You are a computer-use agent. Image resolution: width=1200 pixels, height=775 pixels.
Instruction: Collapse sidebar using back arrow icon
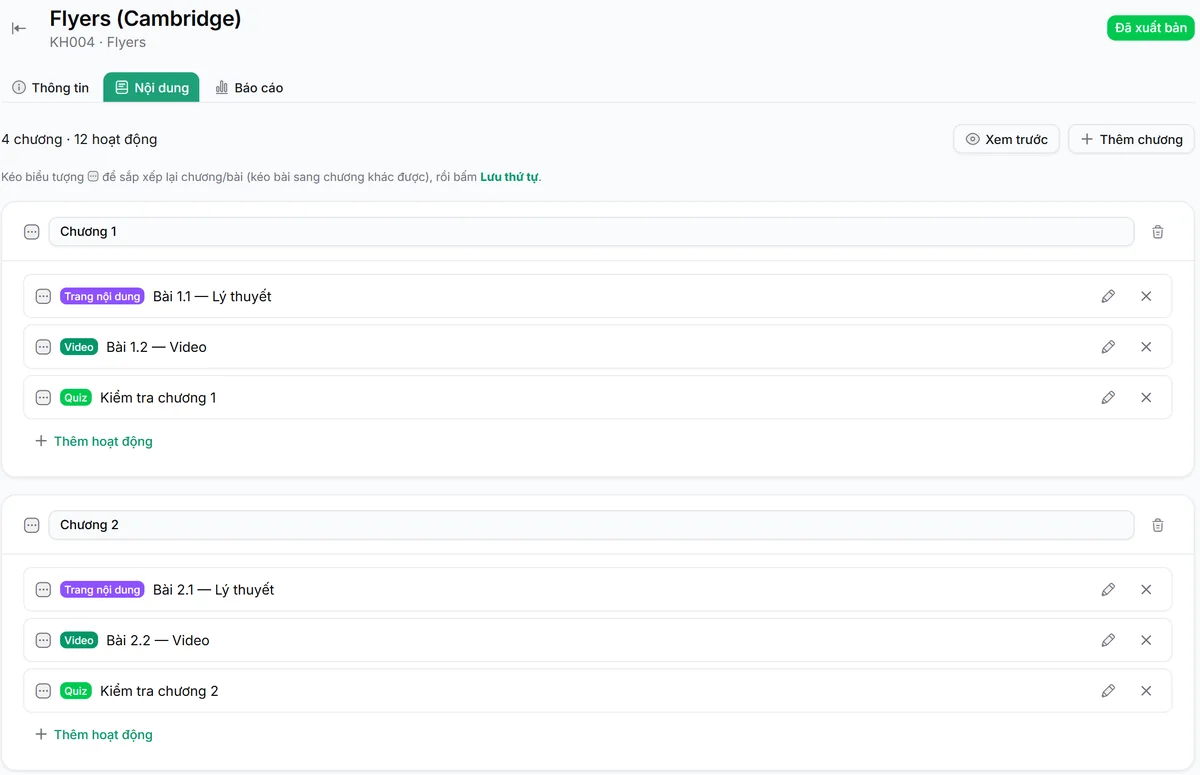pos(19,28)
